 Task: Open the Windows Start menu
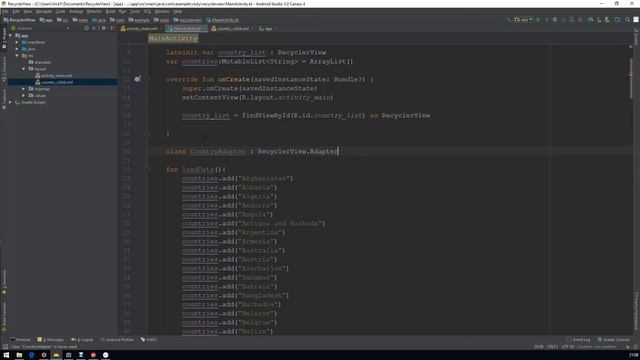click(x=6, y=355)
